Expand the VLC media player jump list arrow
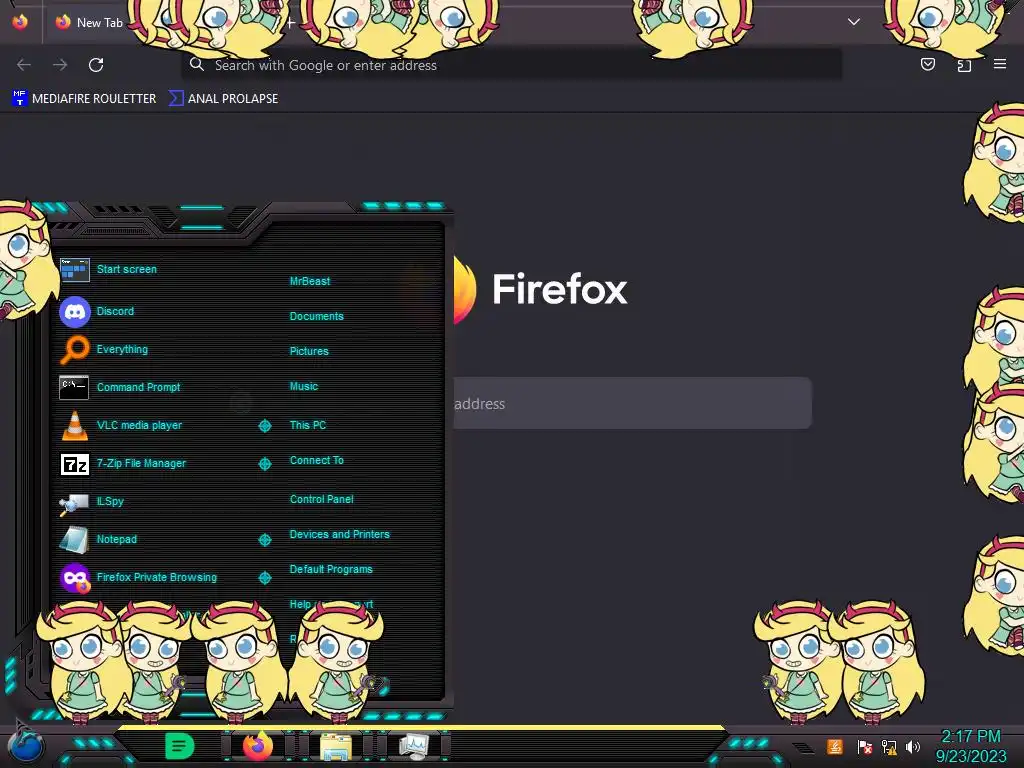Image resolution: width=1024 pixels, height=768 pixels. (x=264, y=426)
